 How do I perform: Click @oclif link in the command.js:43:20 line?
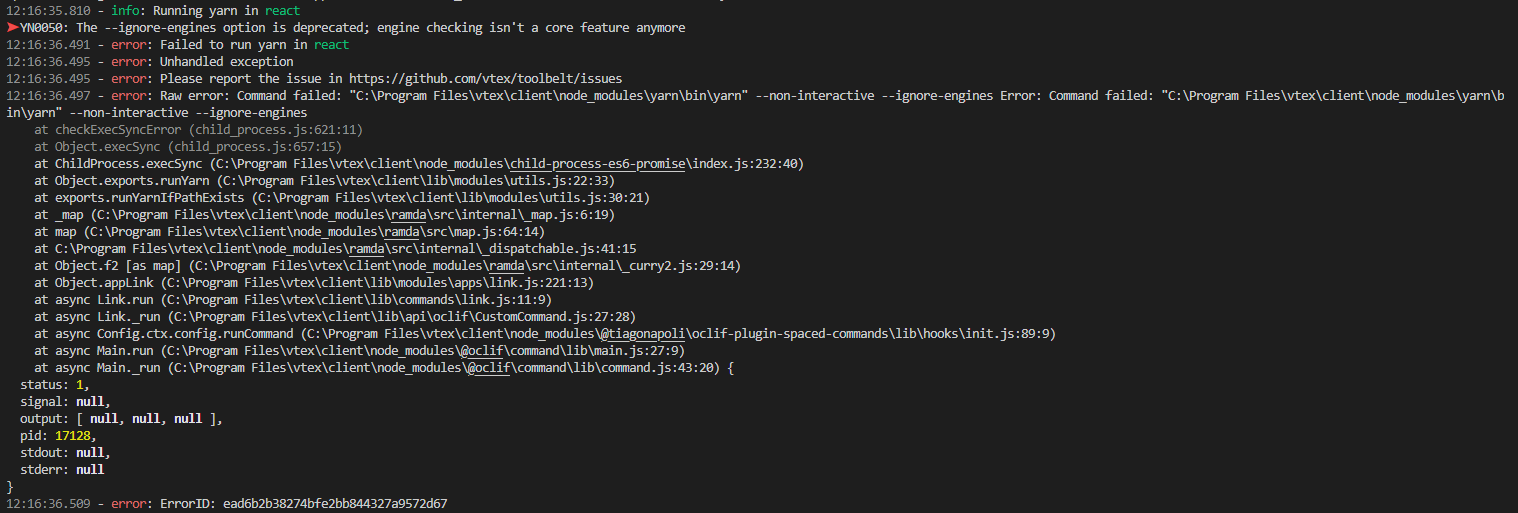click(x=487, y=367)
